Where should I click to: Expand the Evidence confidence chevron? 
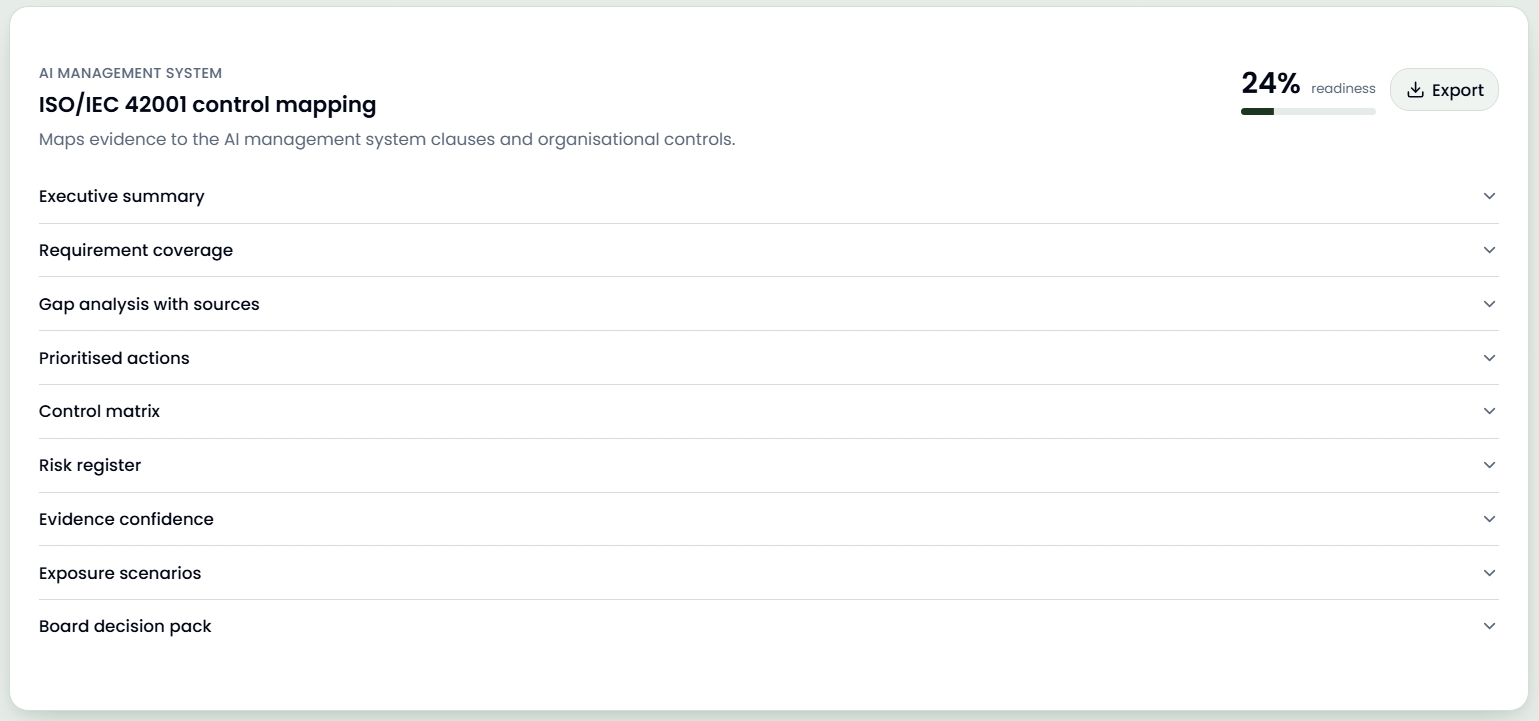[1490, 519]
